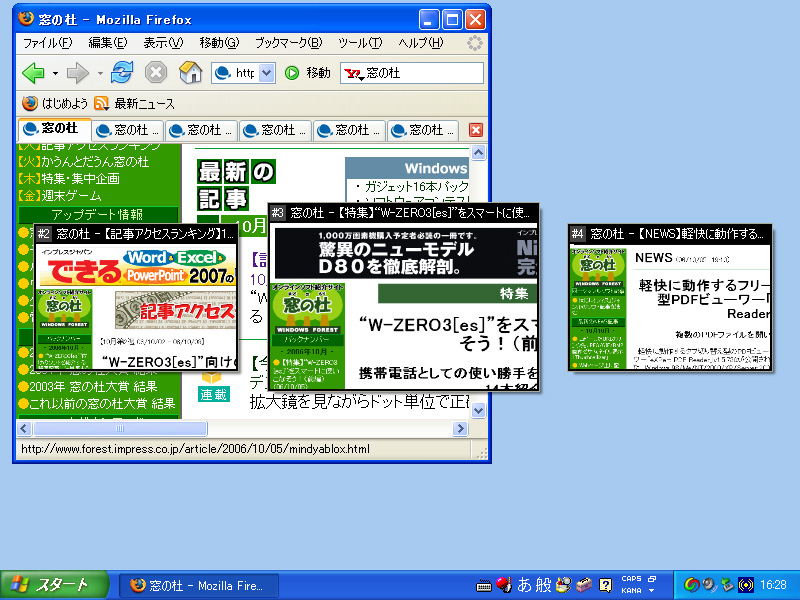
Task: Click the horizontal scrollbar right arrow
Action: click(x=460, y=428)
